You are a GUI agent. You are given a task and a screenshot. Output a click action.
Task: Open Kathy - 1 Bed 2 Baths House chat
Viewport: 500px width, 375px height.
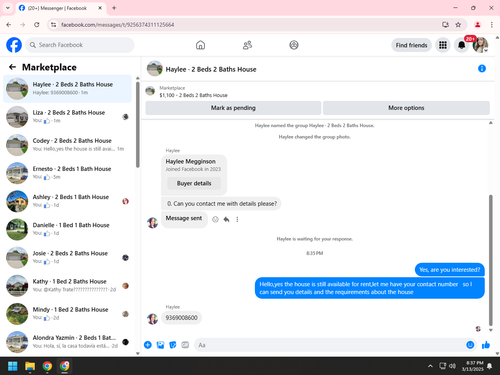coord(67,286)
